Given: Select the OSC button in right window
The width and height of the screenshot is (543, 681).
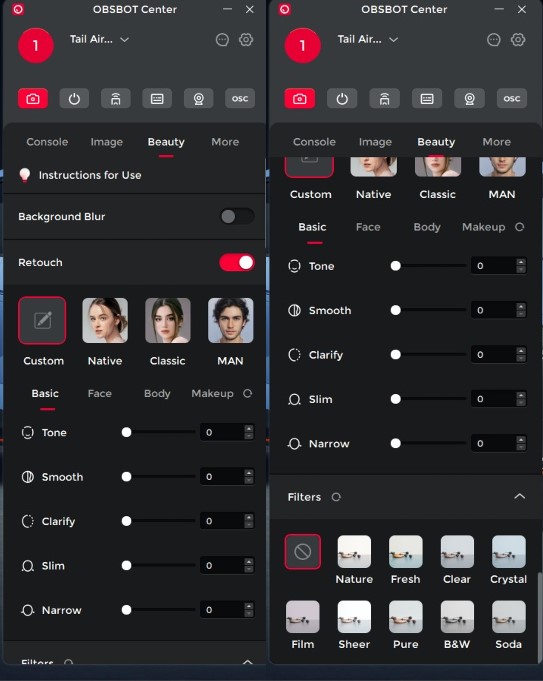Looking at the screenshot, I should tap(512, 99).
